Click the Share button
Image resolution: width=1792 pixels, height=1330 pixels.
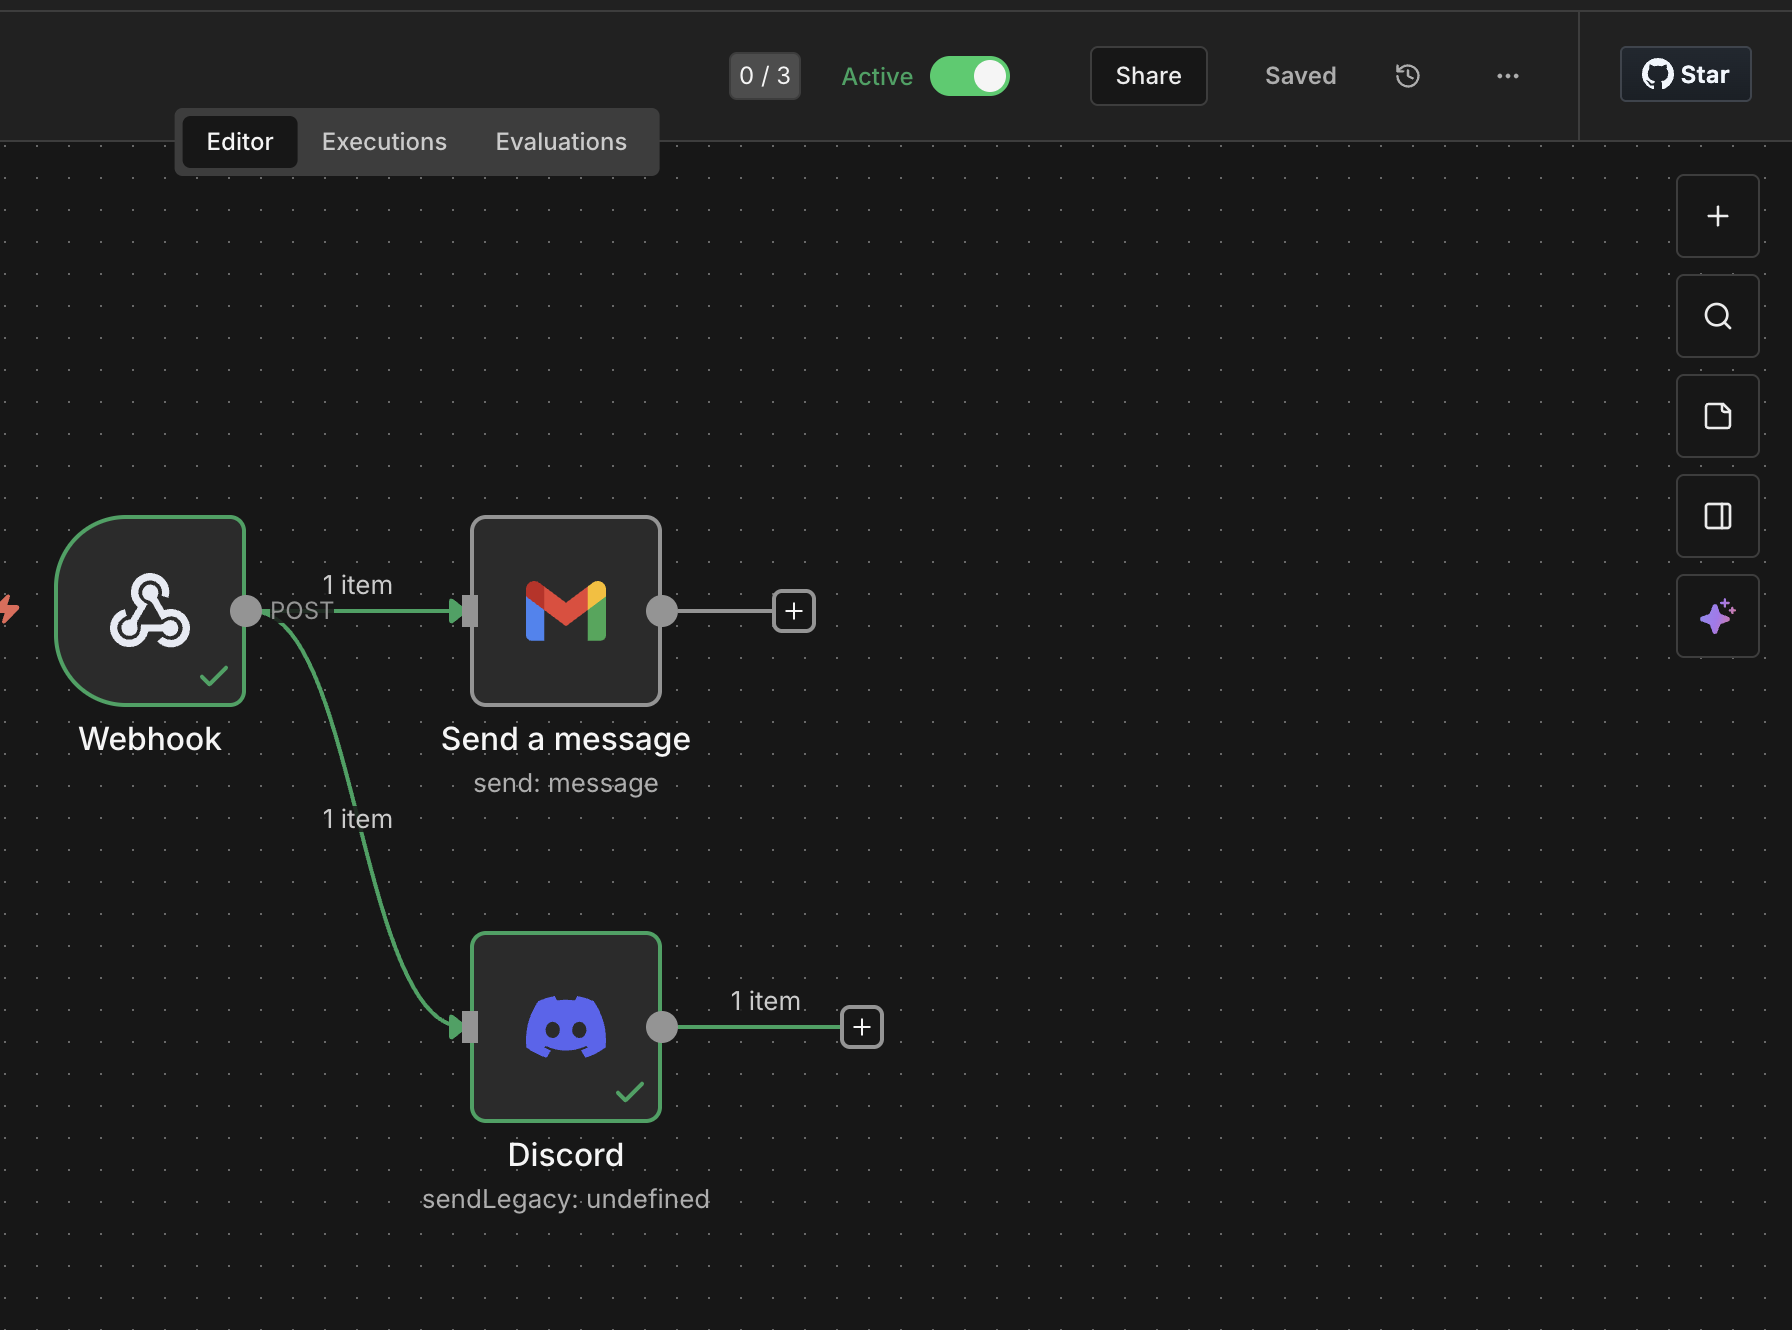coord(1148,76)
